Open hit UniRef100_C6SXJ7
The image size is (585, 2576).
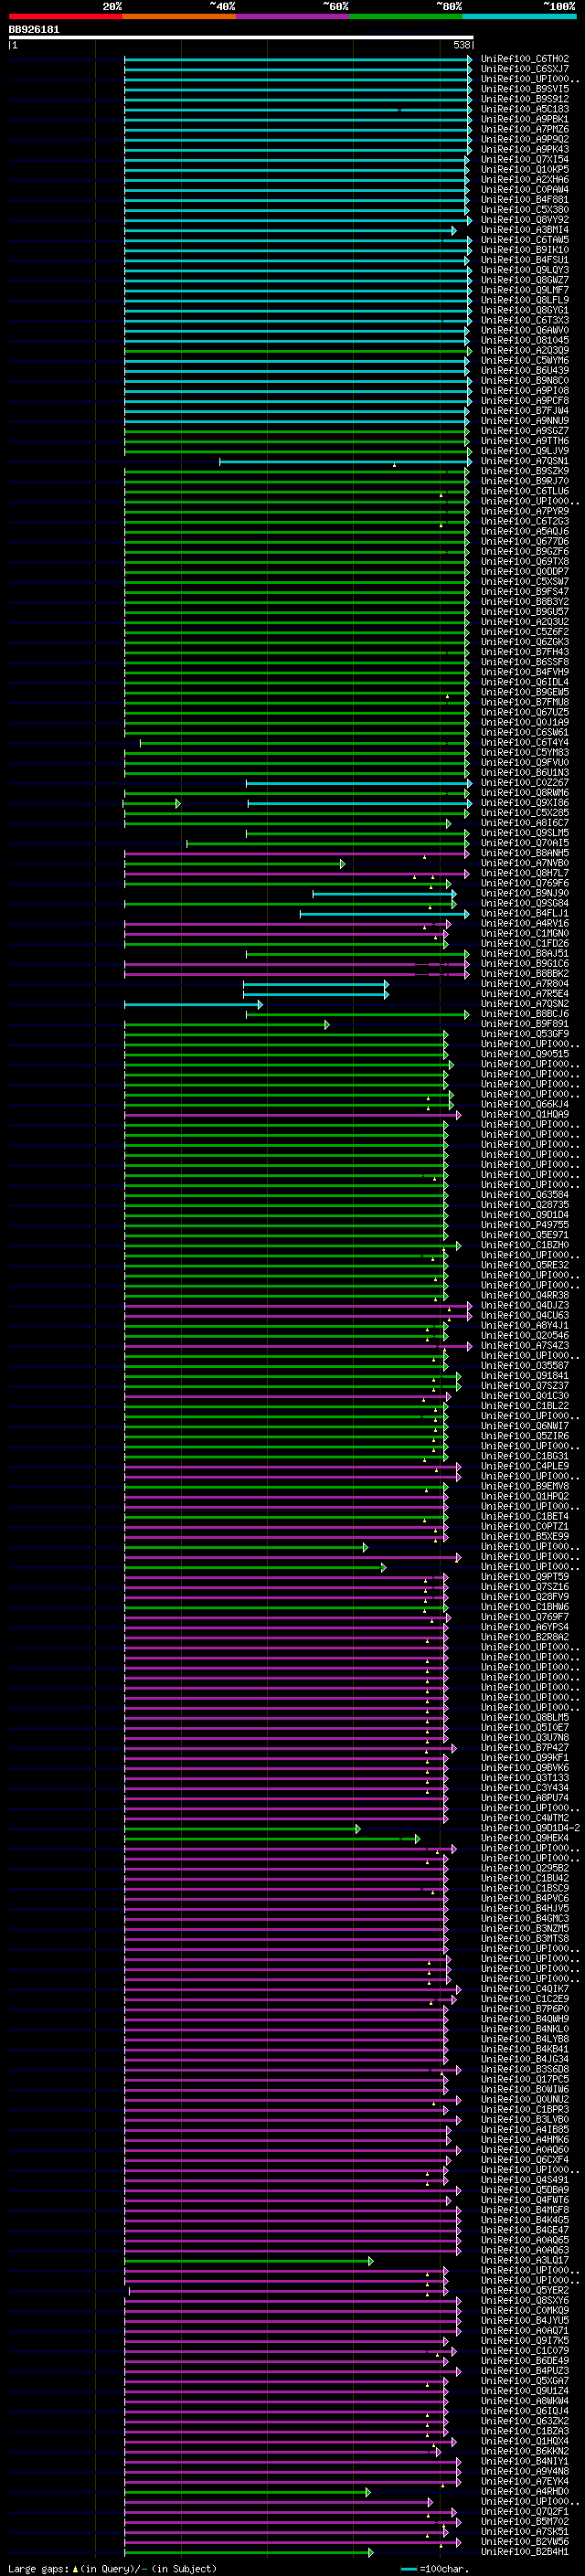pos(525,69)
